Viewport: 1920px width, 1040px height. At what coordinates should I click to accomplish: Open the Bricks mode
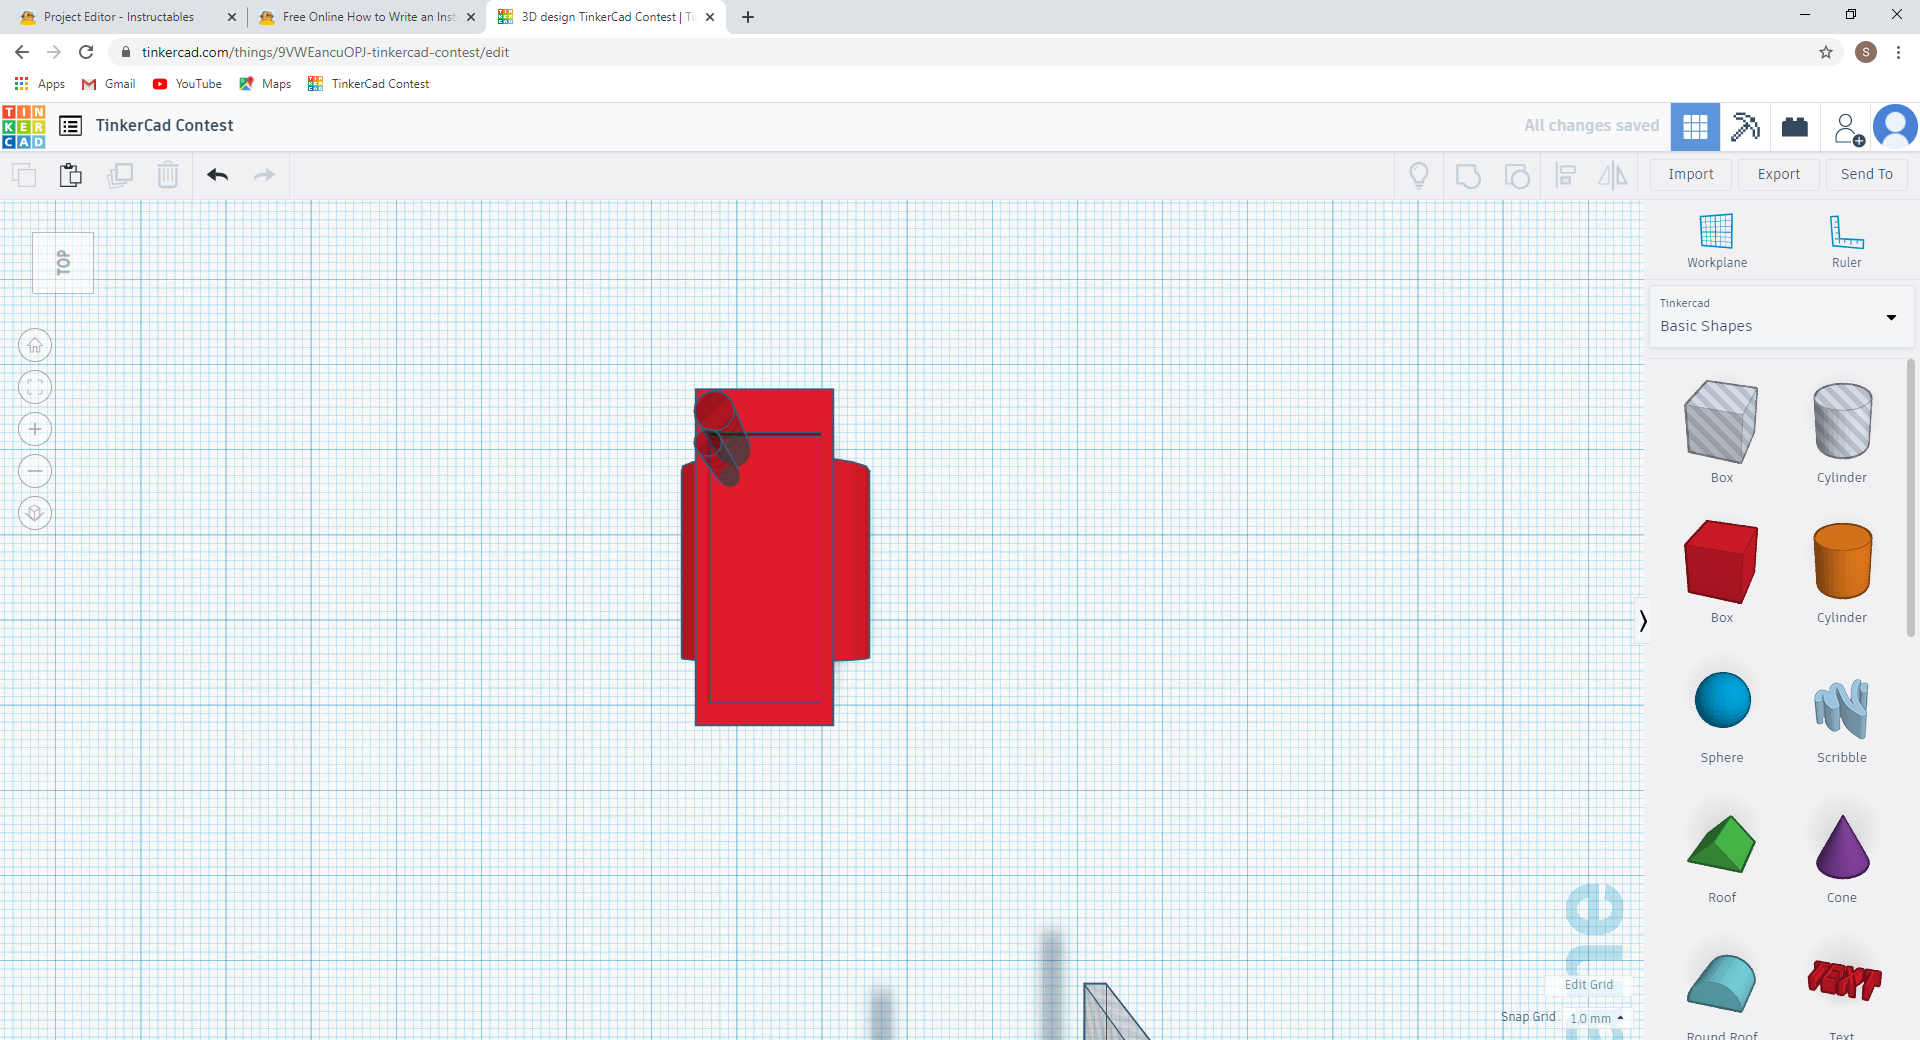1795,127
